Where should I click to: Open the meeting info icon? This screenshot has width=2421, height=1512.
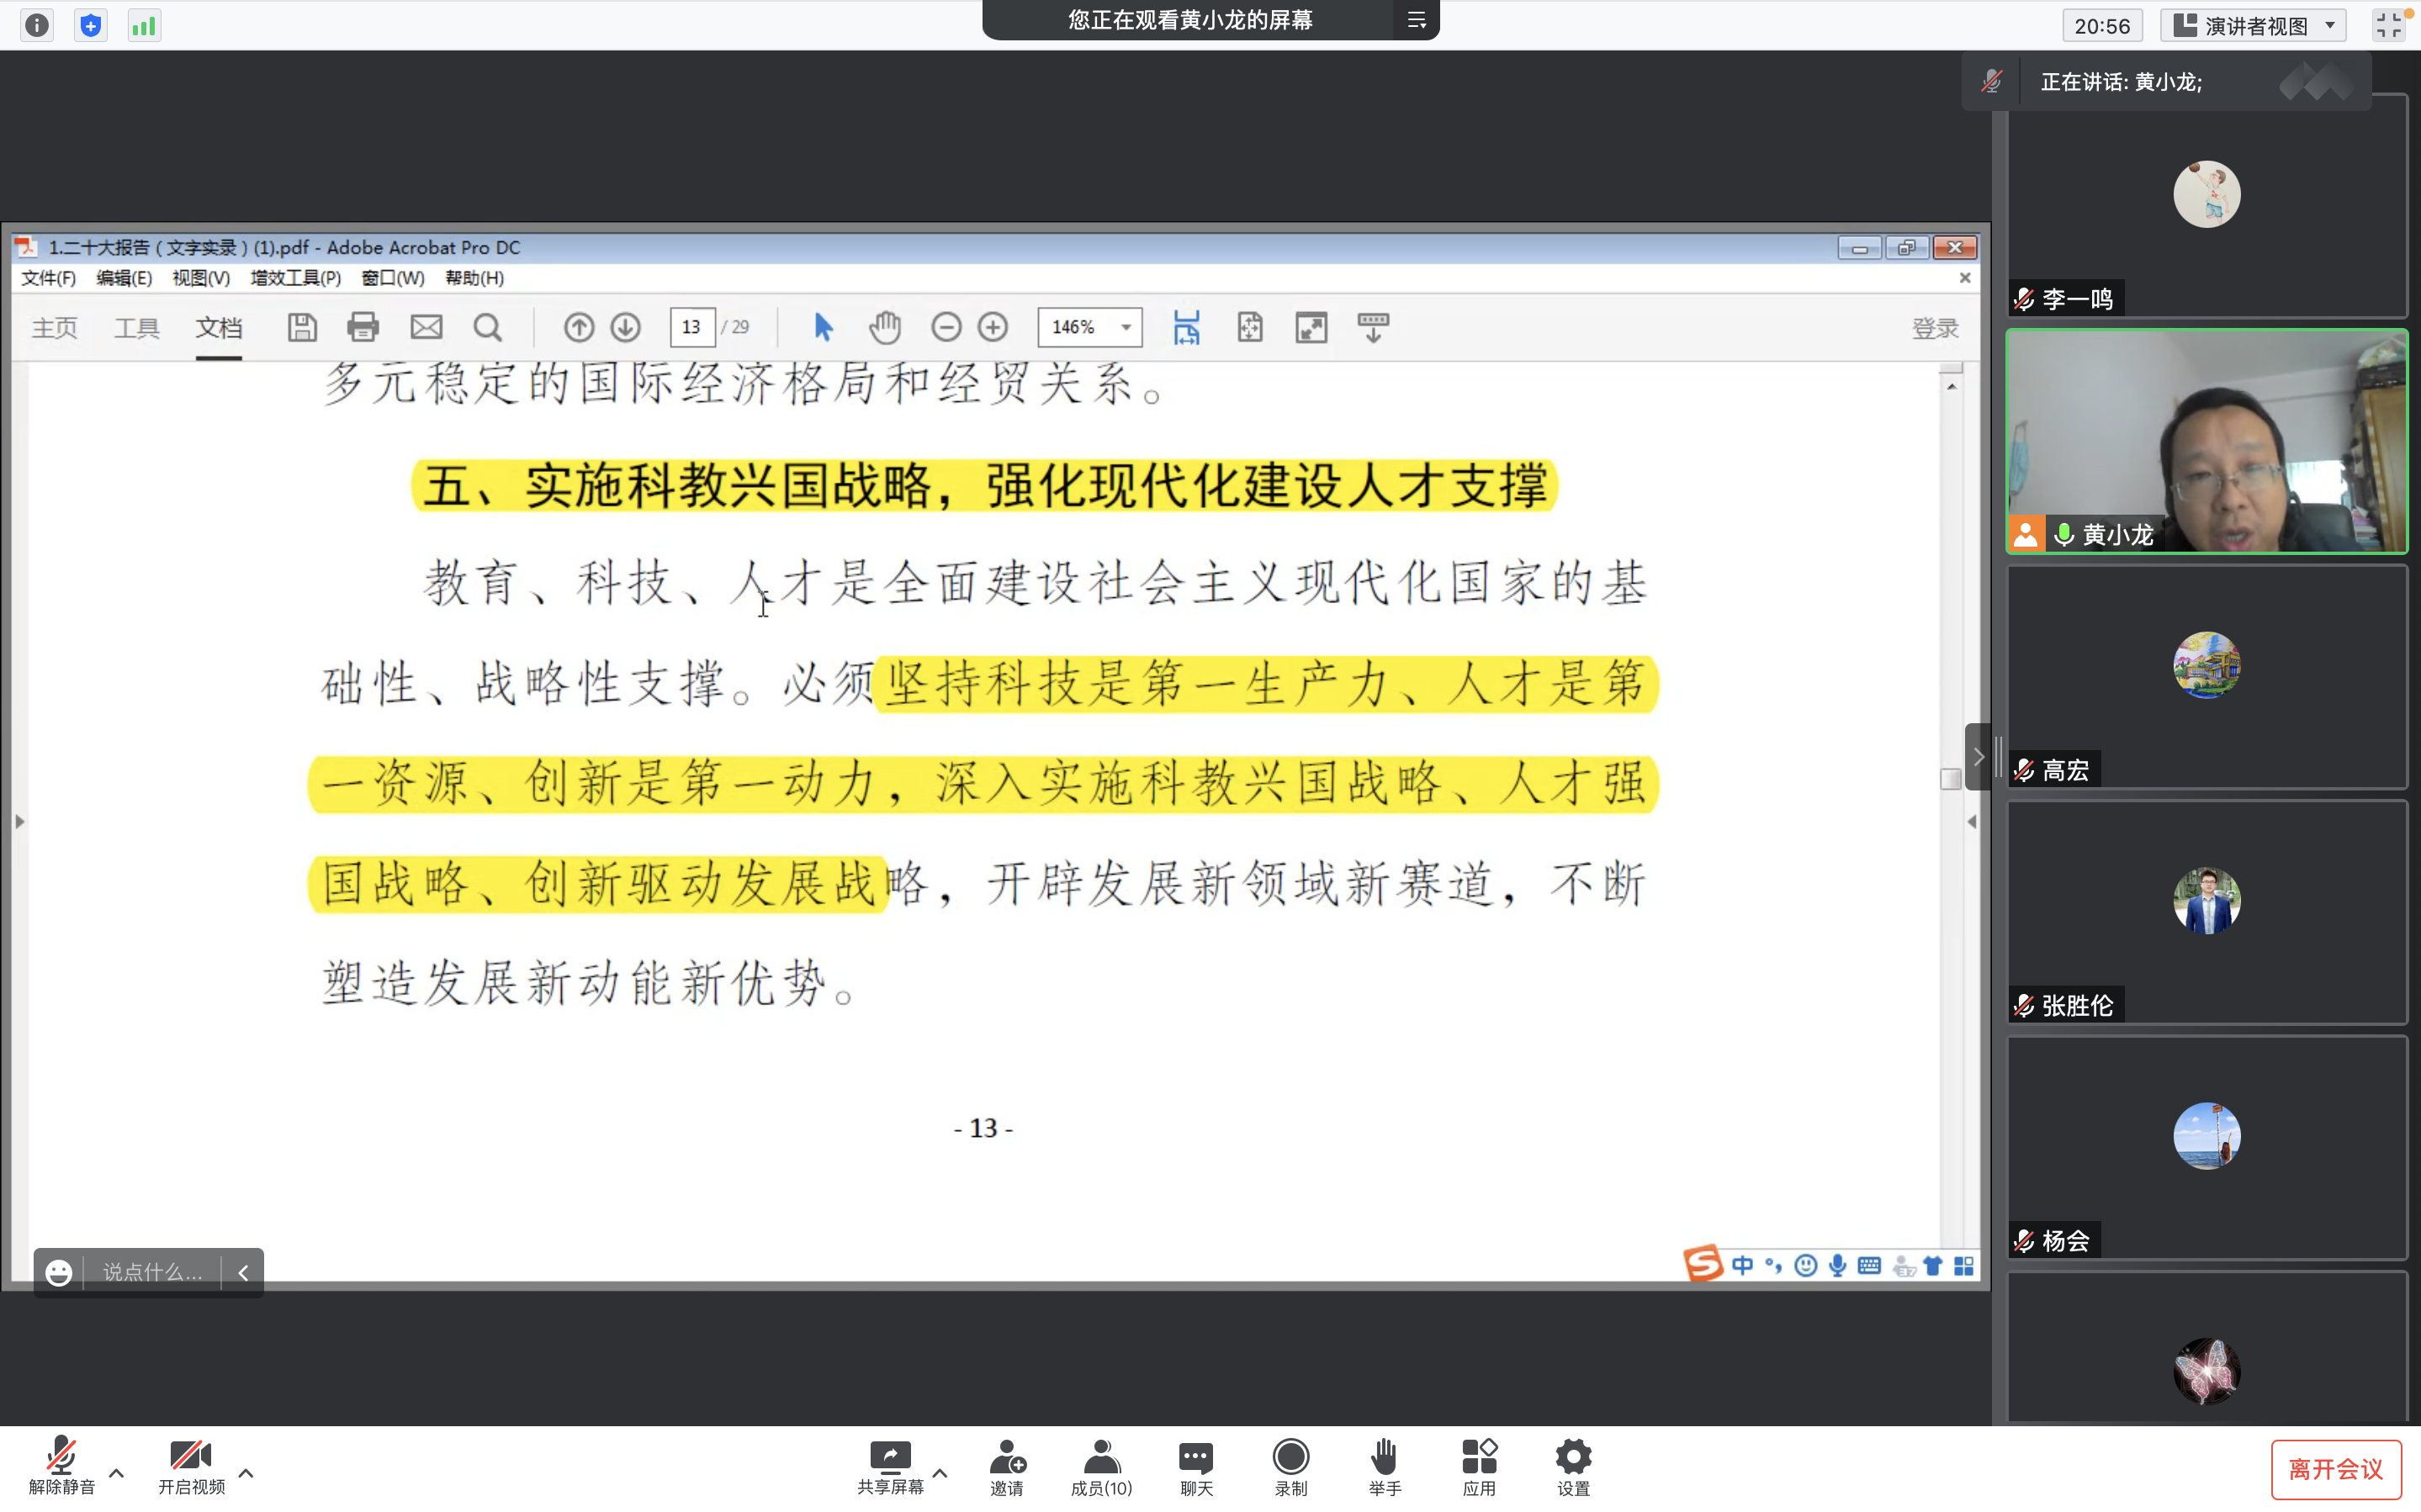click(37, 25)
